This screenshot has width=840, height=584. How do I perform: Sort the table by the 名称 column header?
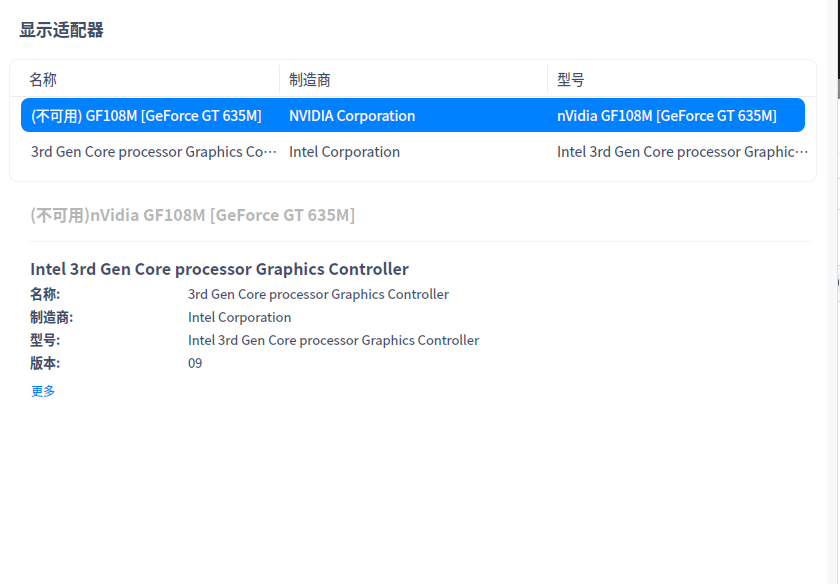click(x=44, y=80)
